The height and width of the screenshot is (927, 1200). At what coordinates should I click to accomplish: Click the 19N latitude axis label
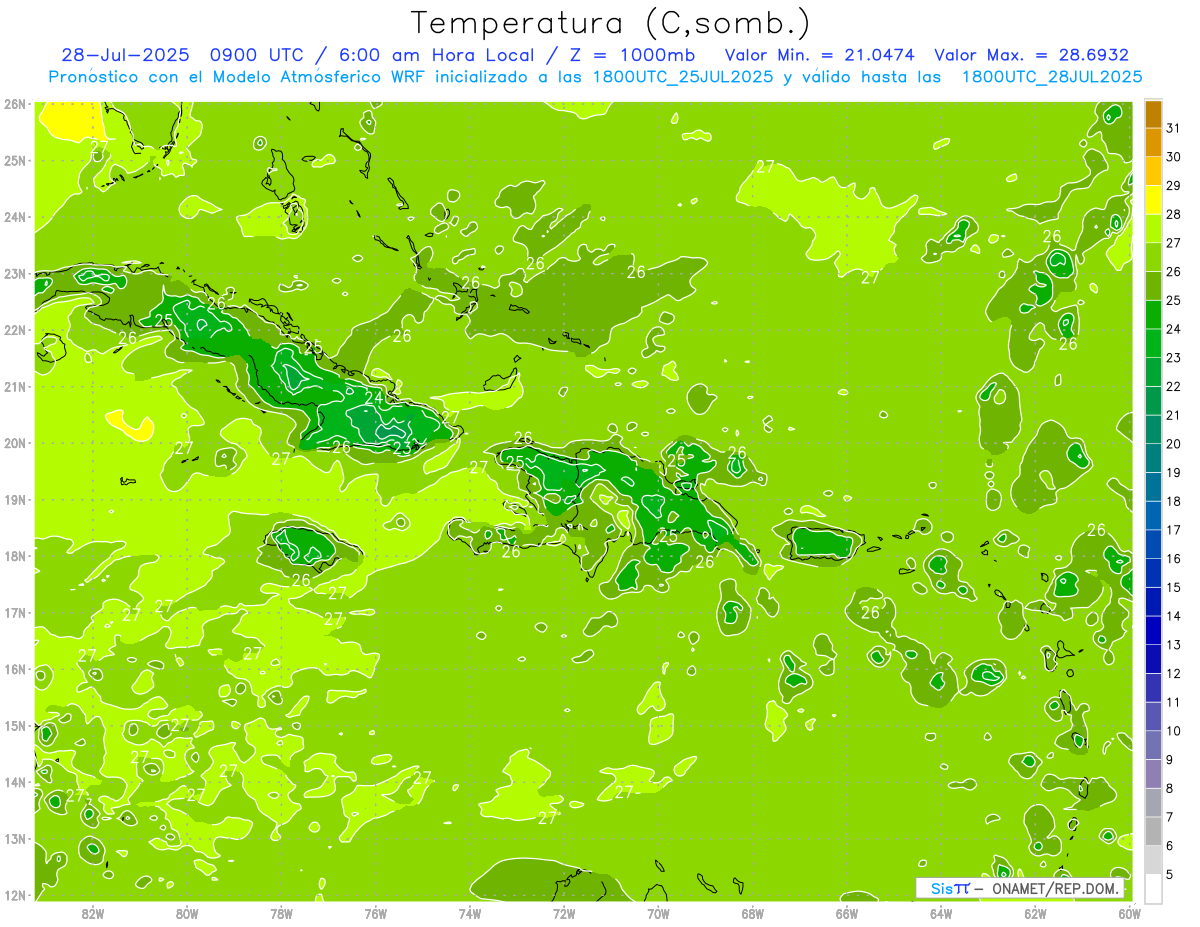(15, 499)
